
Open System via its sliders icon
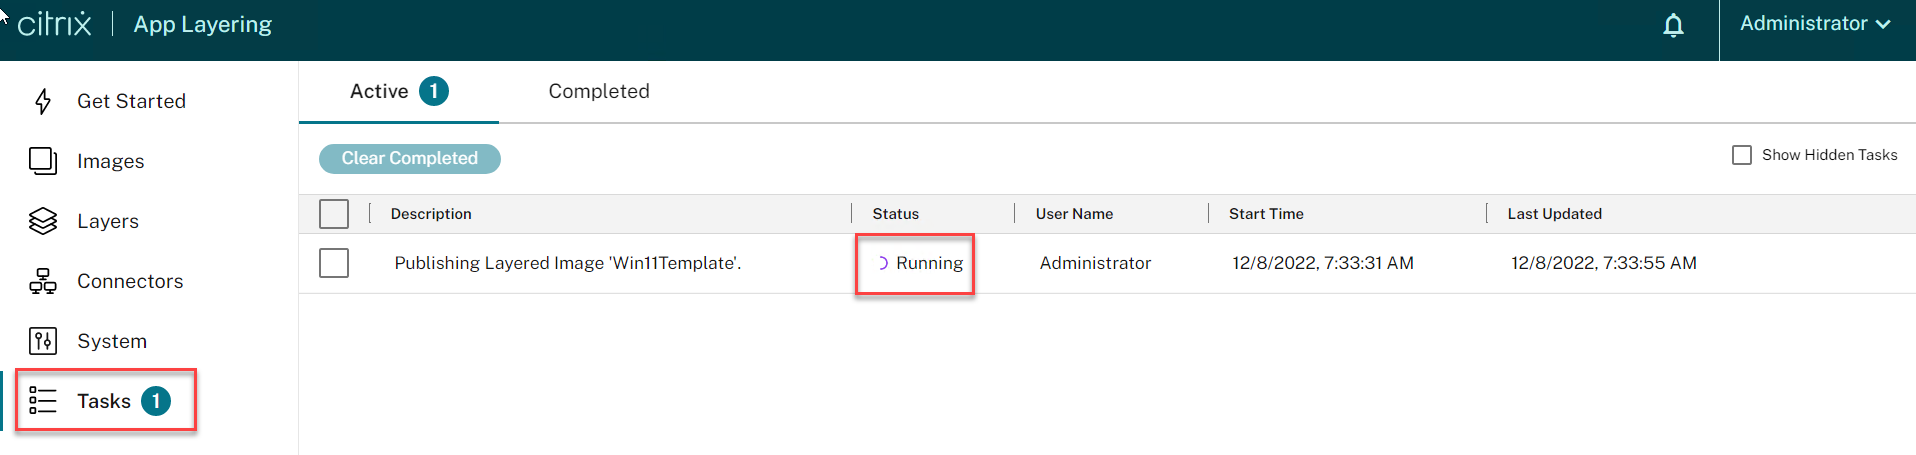43,341
